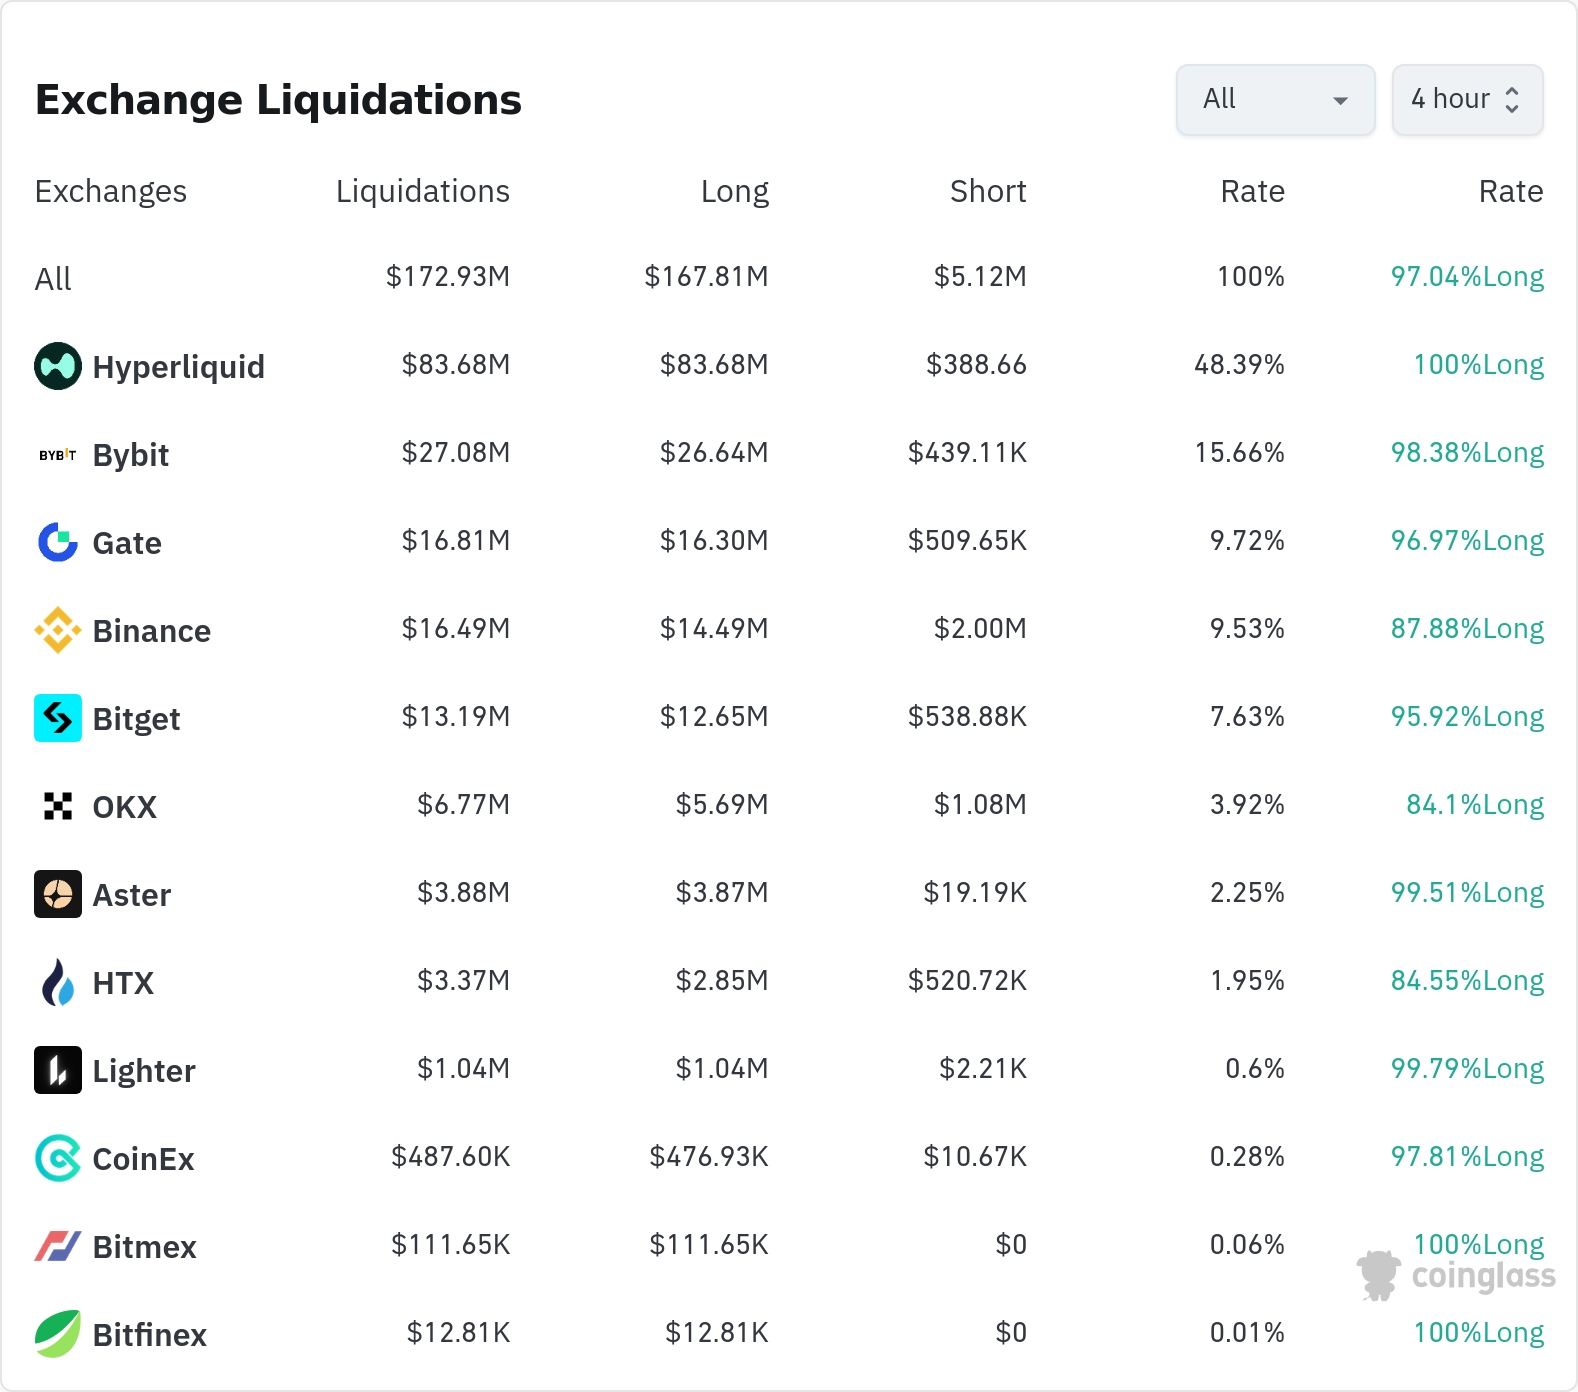1578x1392 pixels.
Task: Sort by the Short column header
Action: 987,191
